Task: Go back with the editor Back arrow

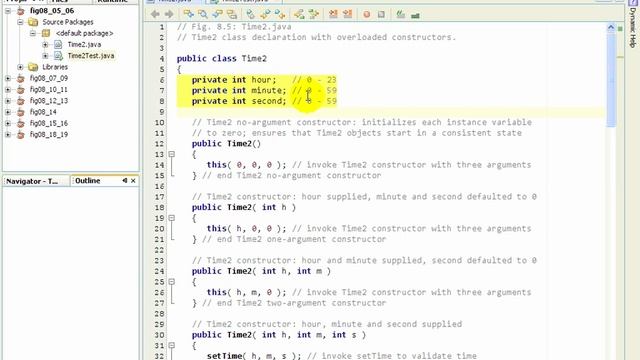Action: tap(155, 15)
